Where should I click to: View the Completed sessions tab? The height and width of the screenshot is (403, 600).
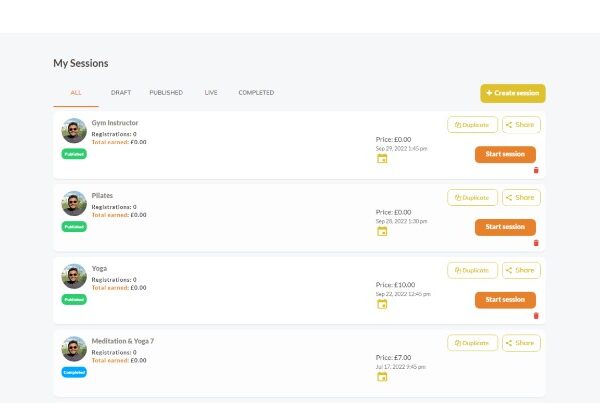256,93
